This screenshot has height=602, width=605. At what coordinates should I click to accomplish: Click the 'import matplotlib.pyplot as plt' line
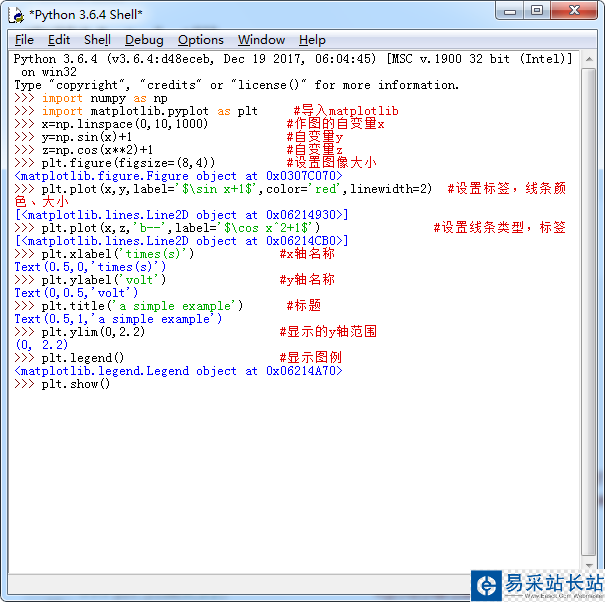coord(150,111)
